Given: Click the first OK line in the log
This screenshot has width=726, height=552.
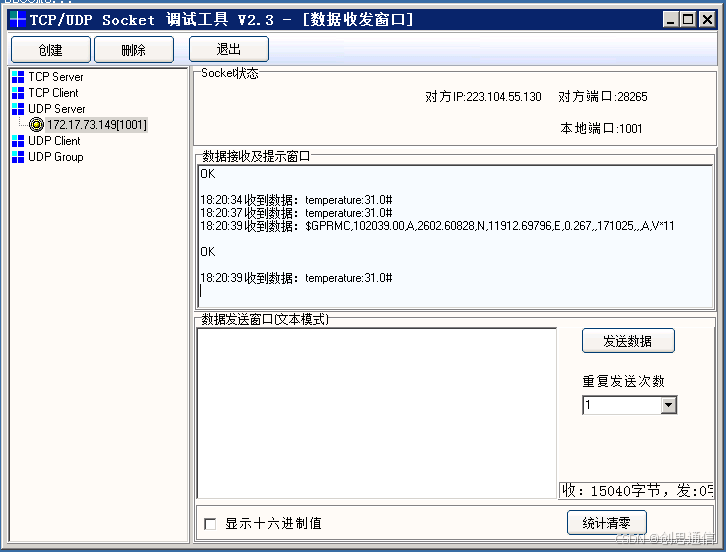Looking at the screenshot, I should (x=208, y=174).
